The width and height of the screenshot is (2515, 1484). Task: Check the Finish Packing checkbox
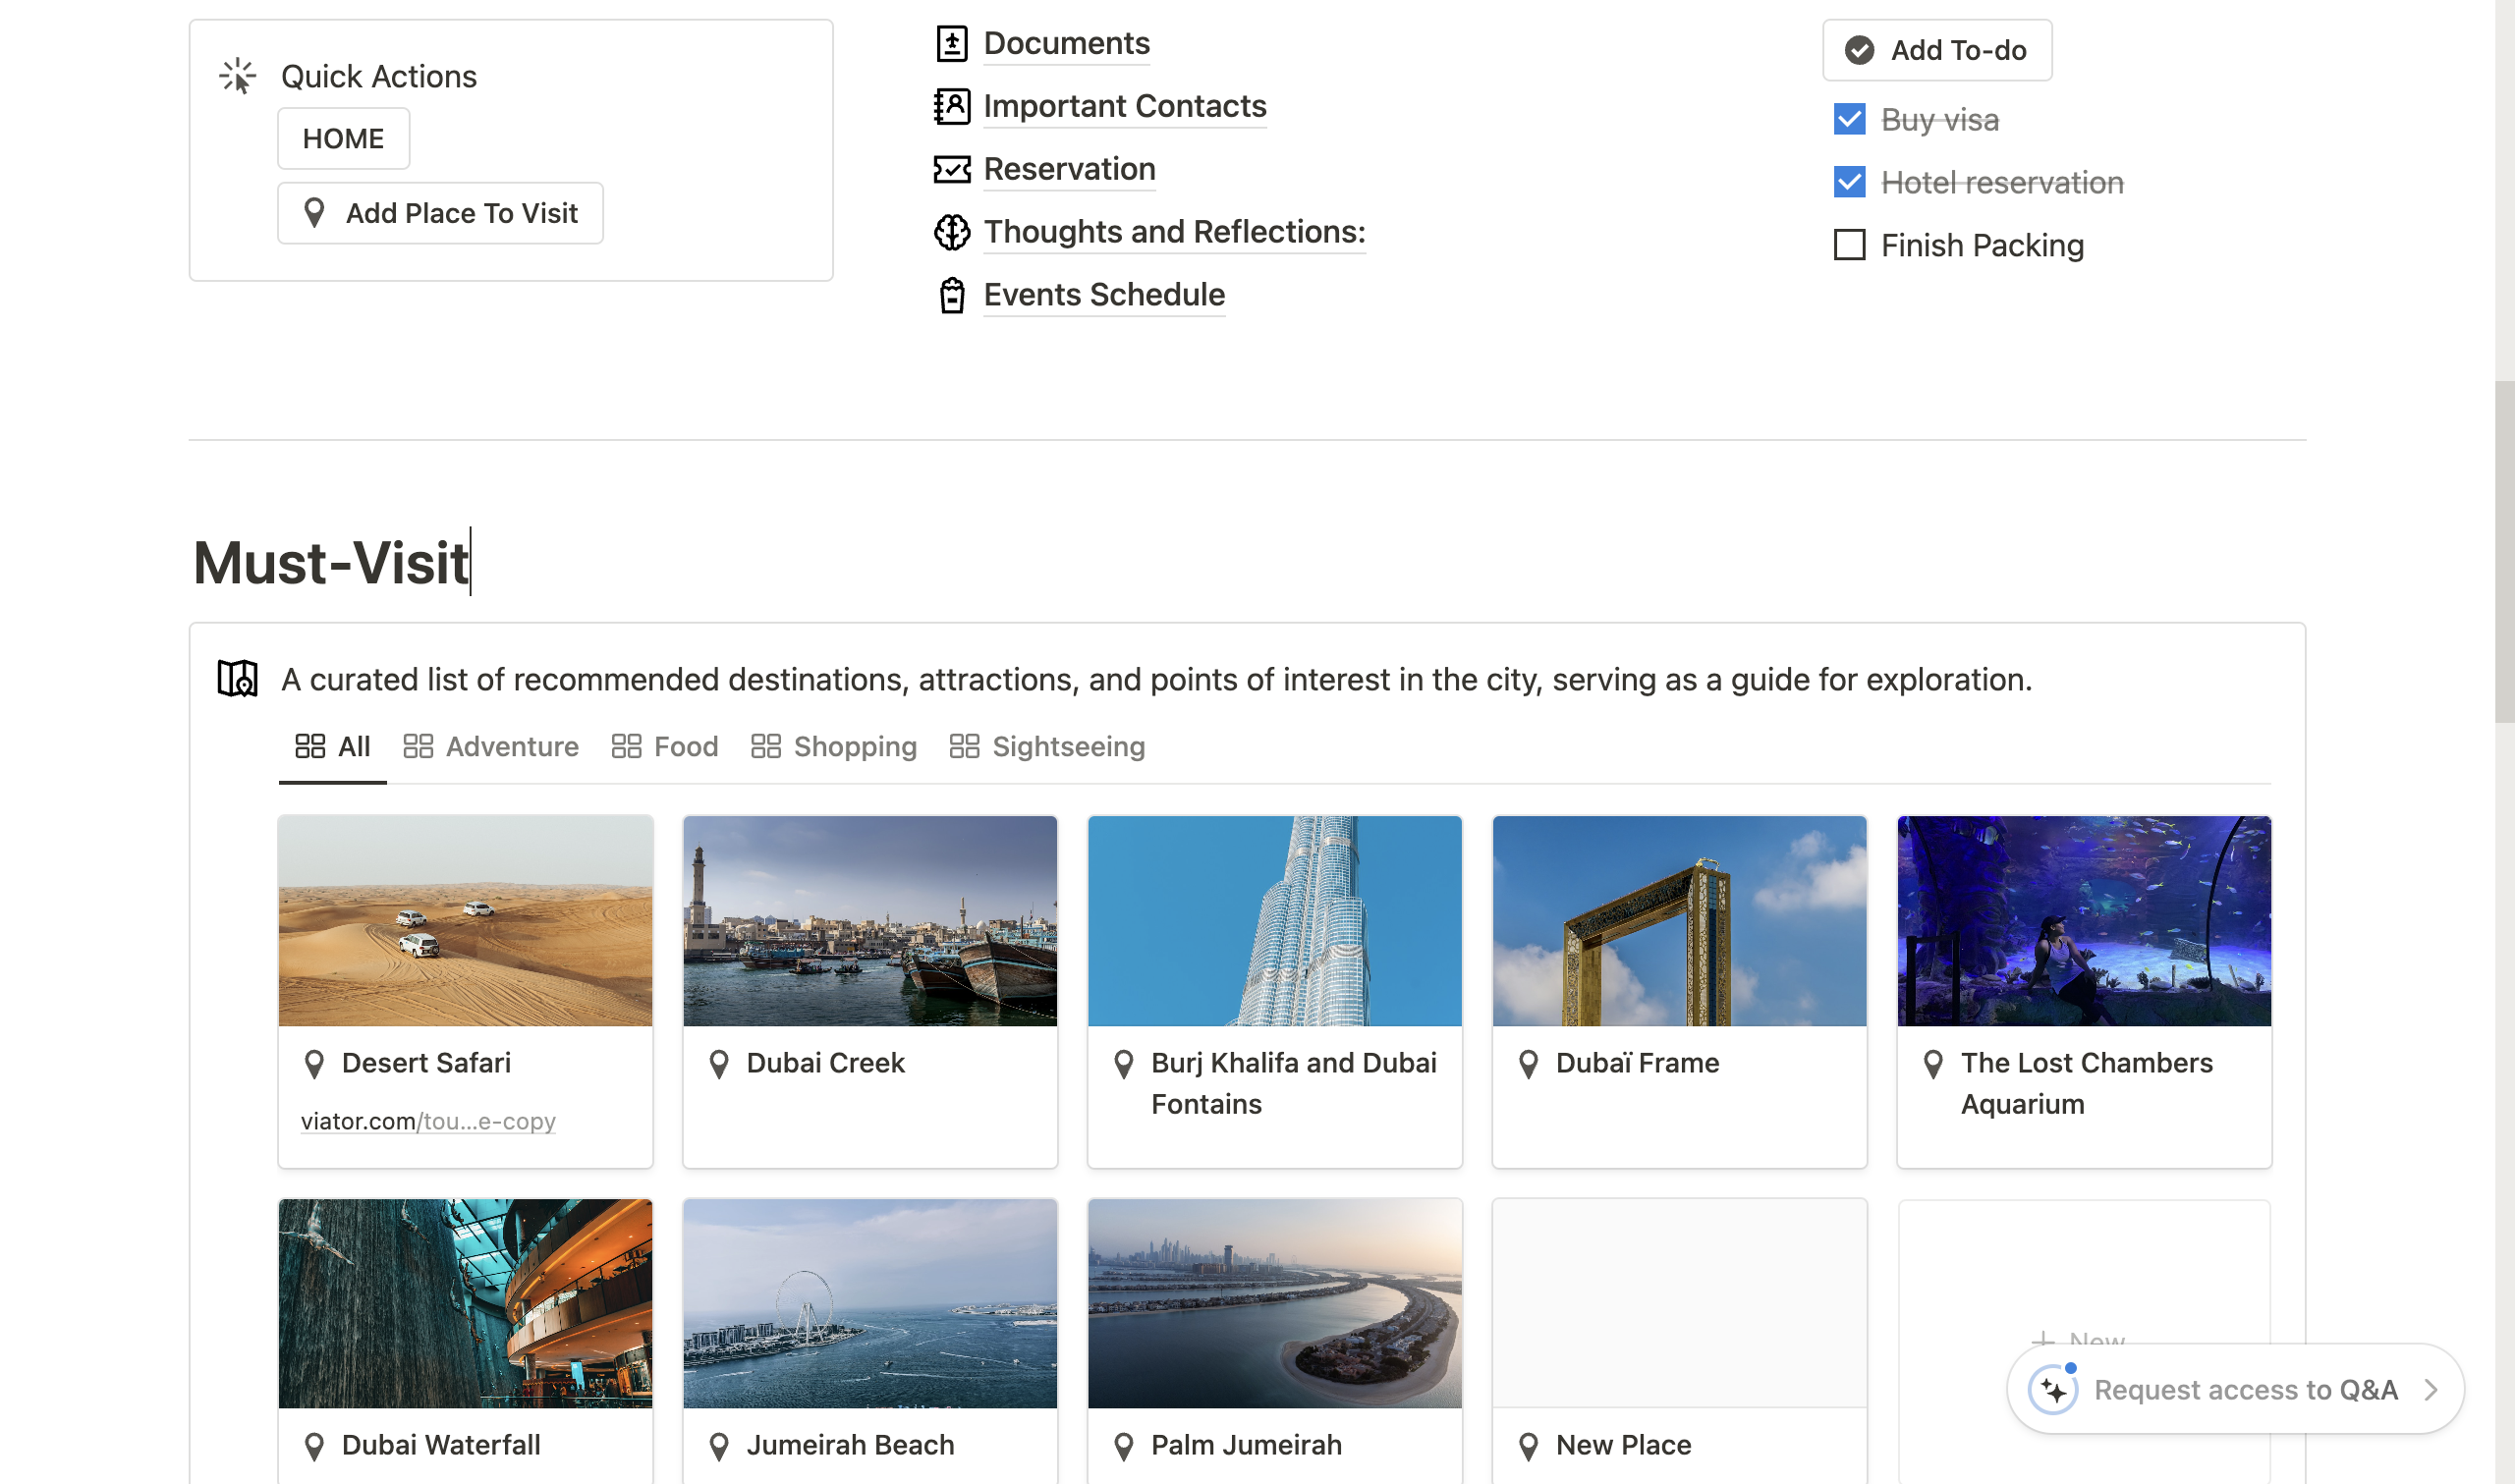(x=1849, y=245)
